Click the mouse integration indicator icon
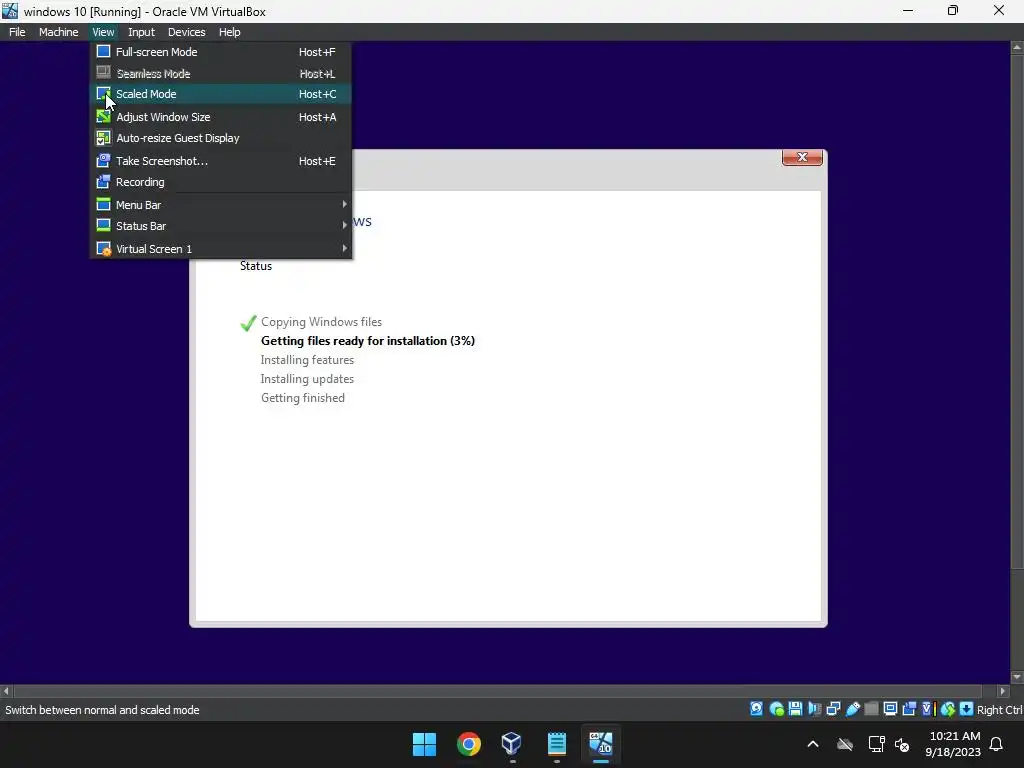Image resolution: width=1024 pixels, height=768 pixels. (x=948, y=709)
